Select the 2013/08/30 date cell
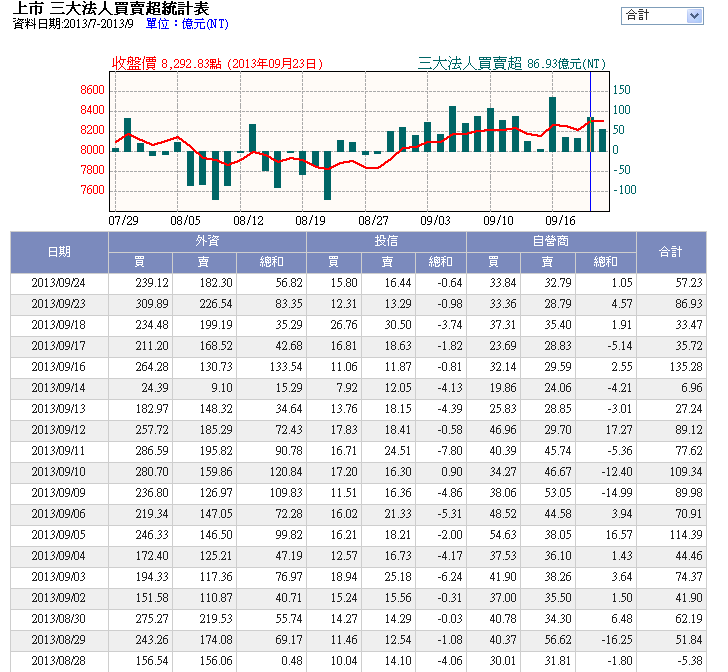728x672 pixels. tap(59, 619)
